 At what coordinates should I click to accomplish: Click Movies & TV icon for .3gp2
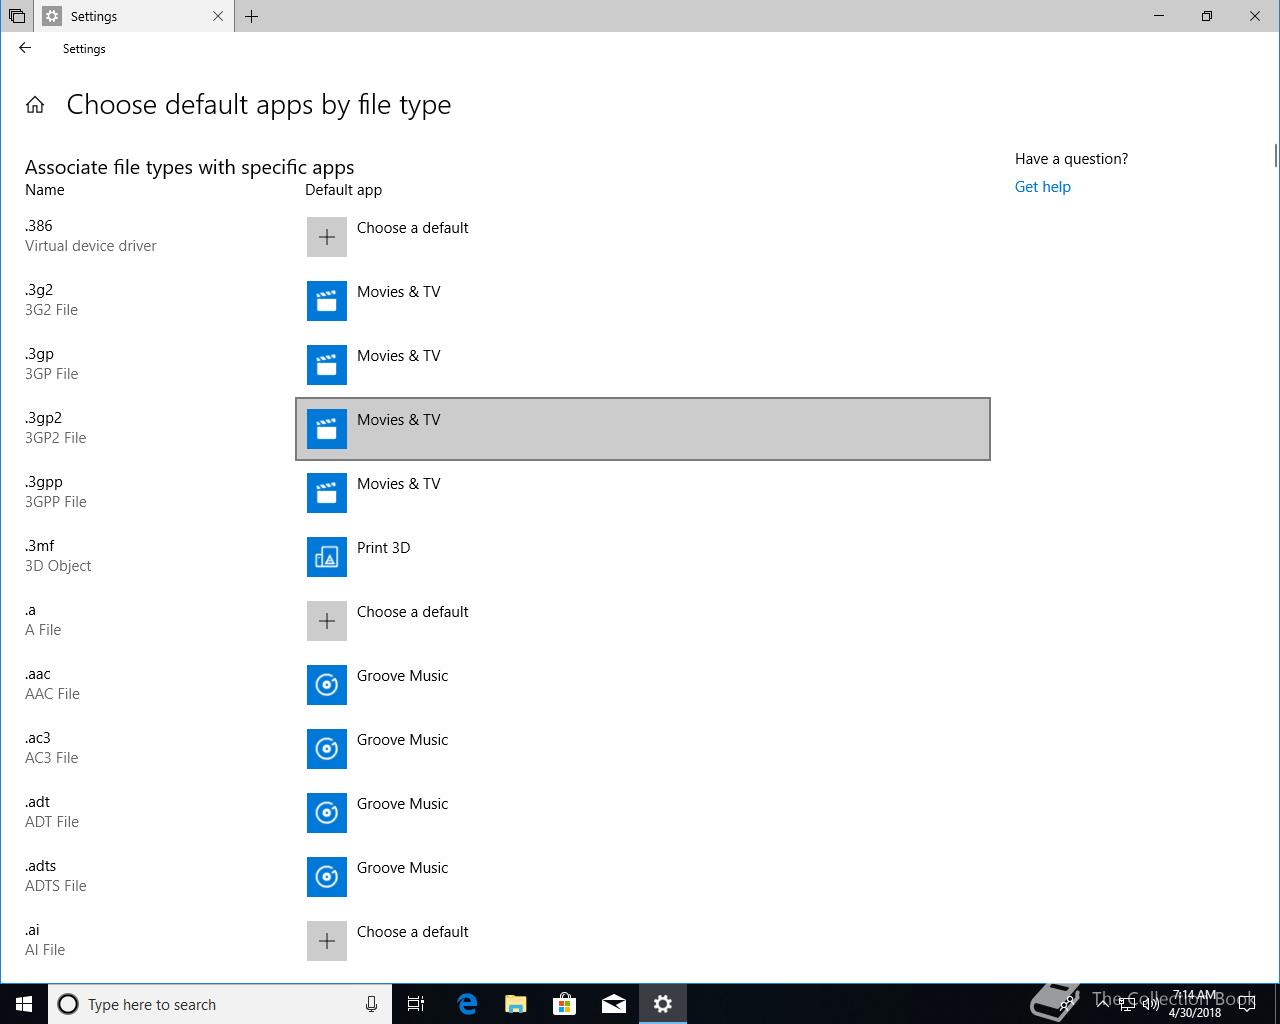coord(327,429)
